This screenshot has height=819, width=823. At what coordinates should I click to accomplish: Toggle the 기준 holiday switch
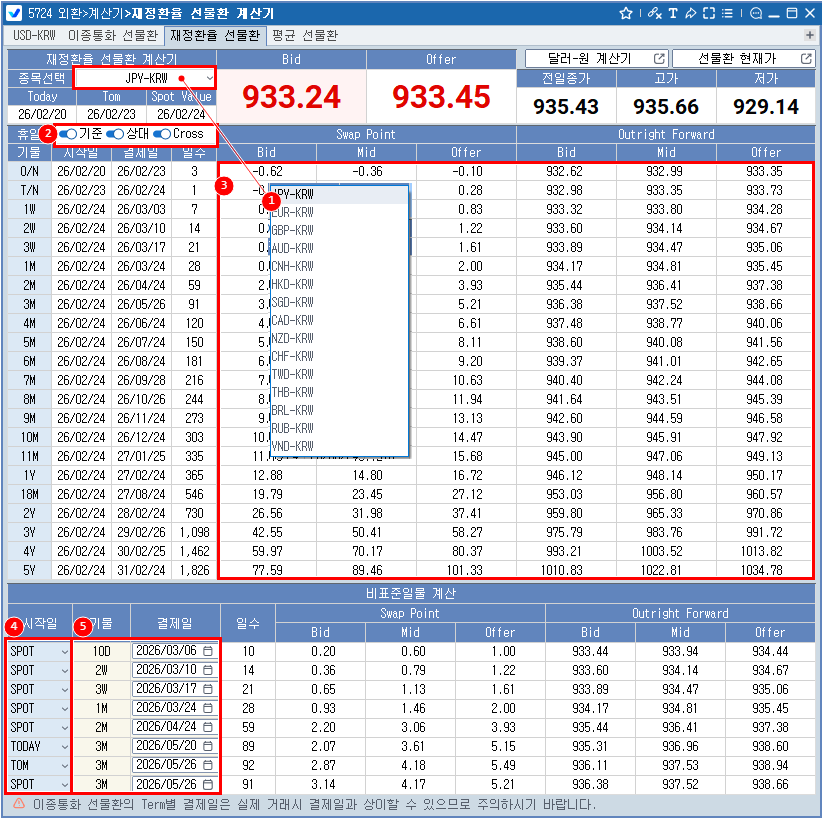[x=69, y=134]
